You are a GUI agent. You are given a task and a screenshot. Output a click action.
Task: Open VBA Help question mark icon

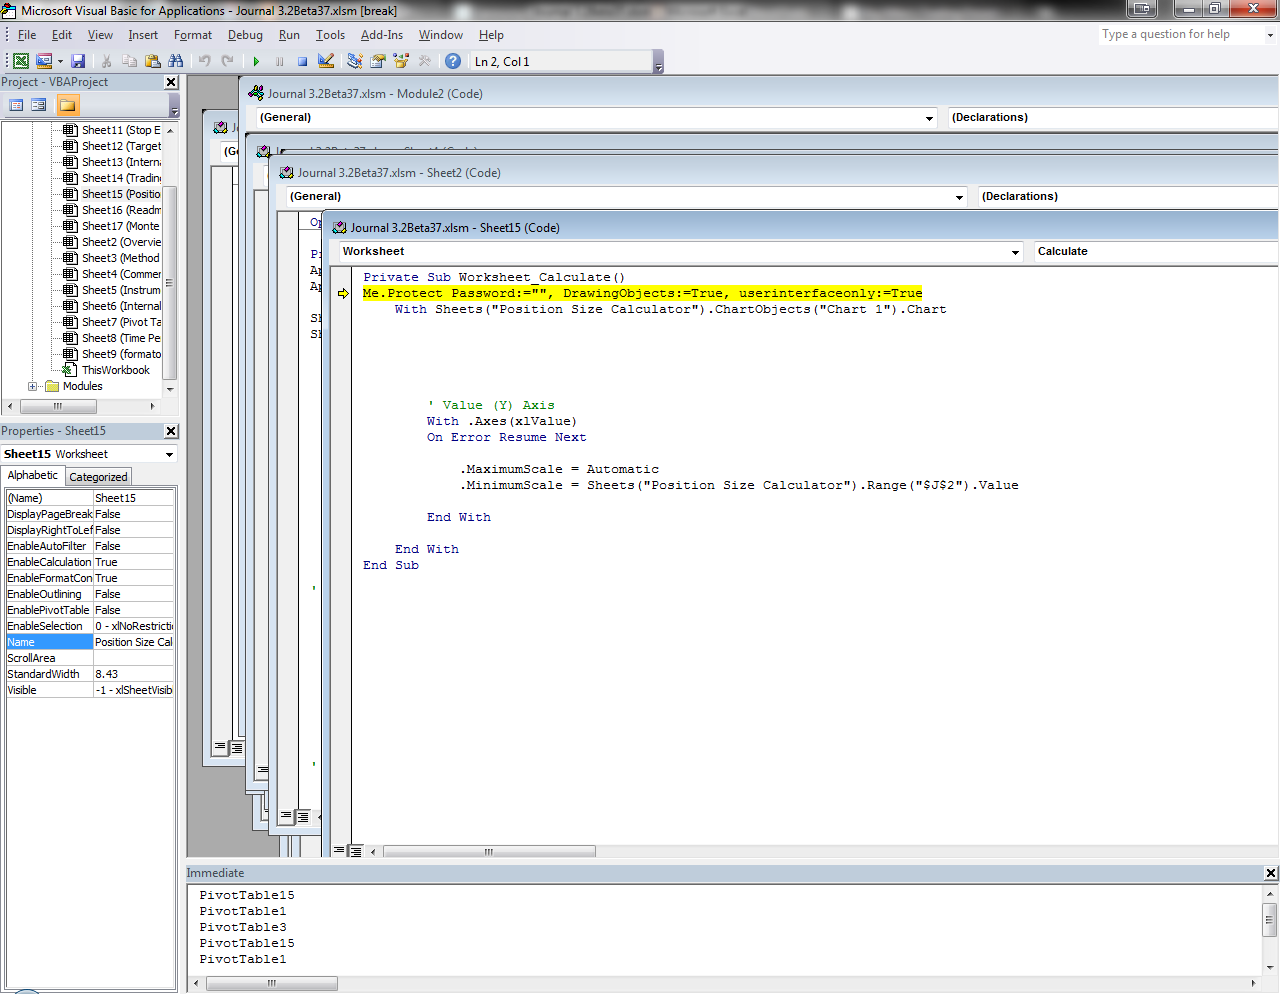(453, 61)
